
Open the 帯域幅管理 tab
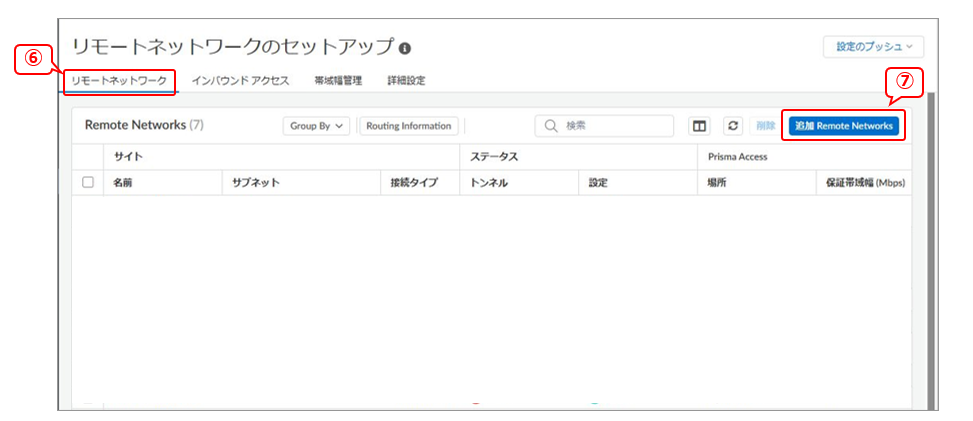point(338,81)
